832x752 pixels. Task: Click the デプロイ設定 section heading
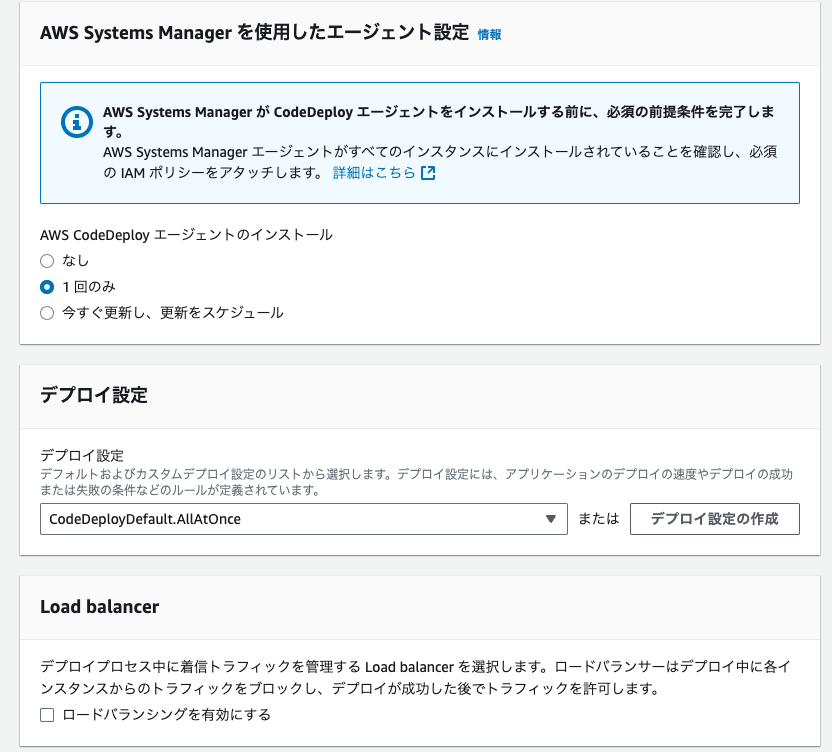[94, 395]
